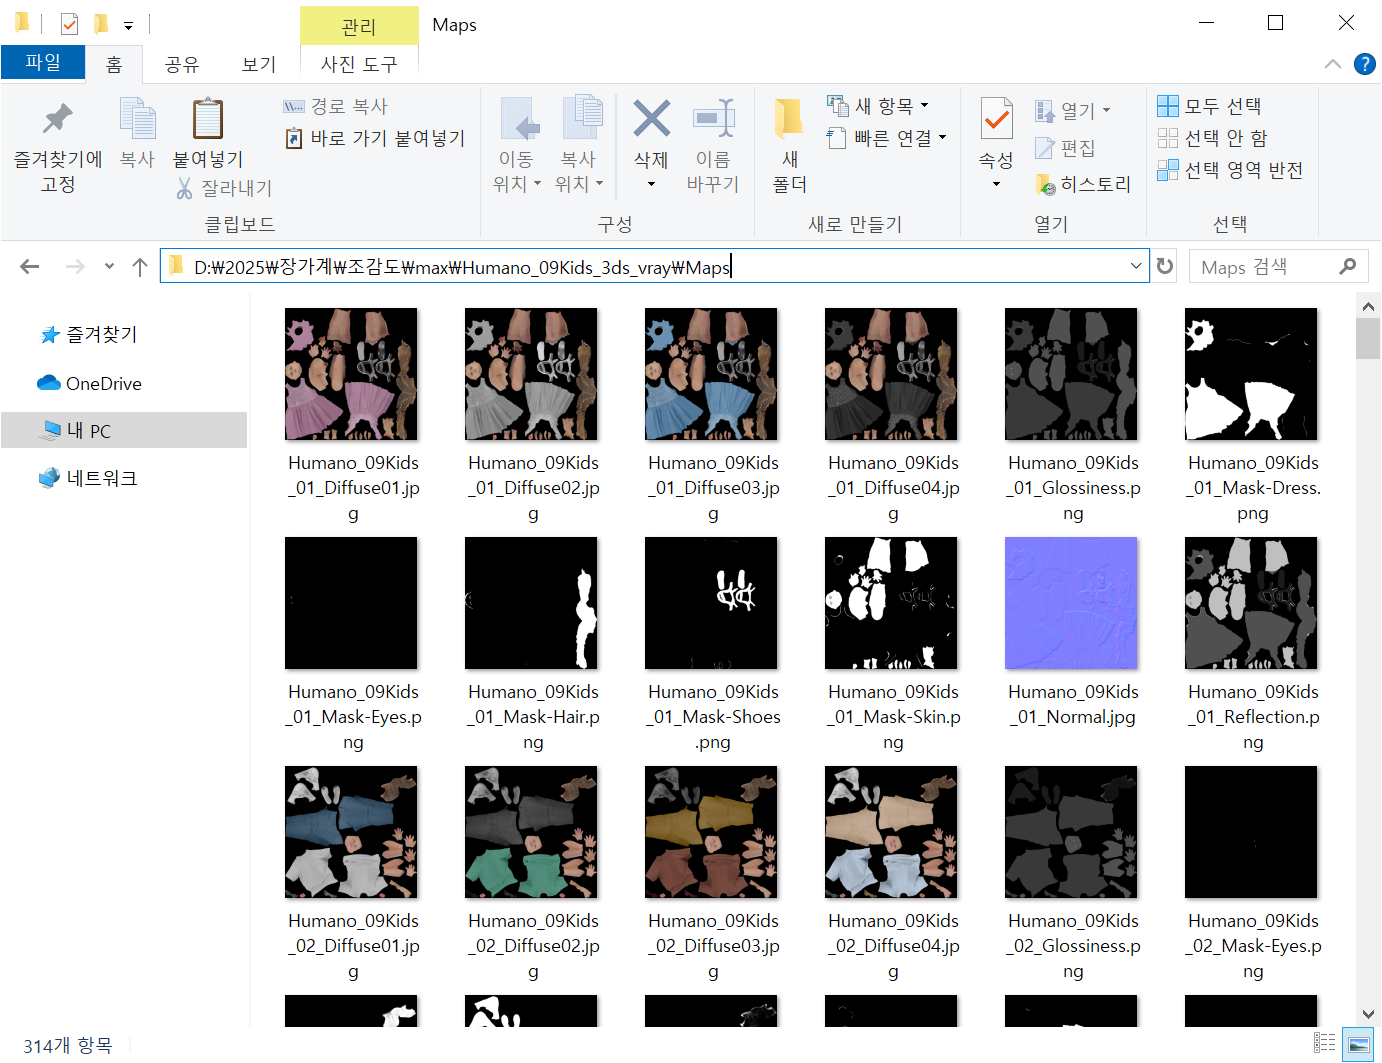The image size is (1382, 1063).
Task: Select Humano_09Kids_02_Mask-Eyes.png thumbnail
Action: (x=1251, y=832)
